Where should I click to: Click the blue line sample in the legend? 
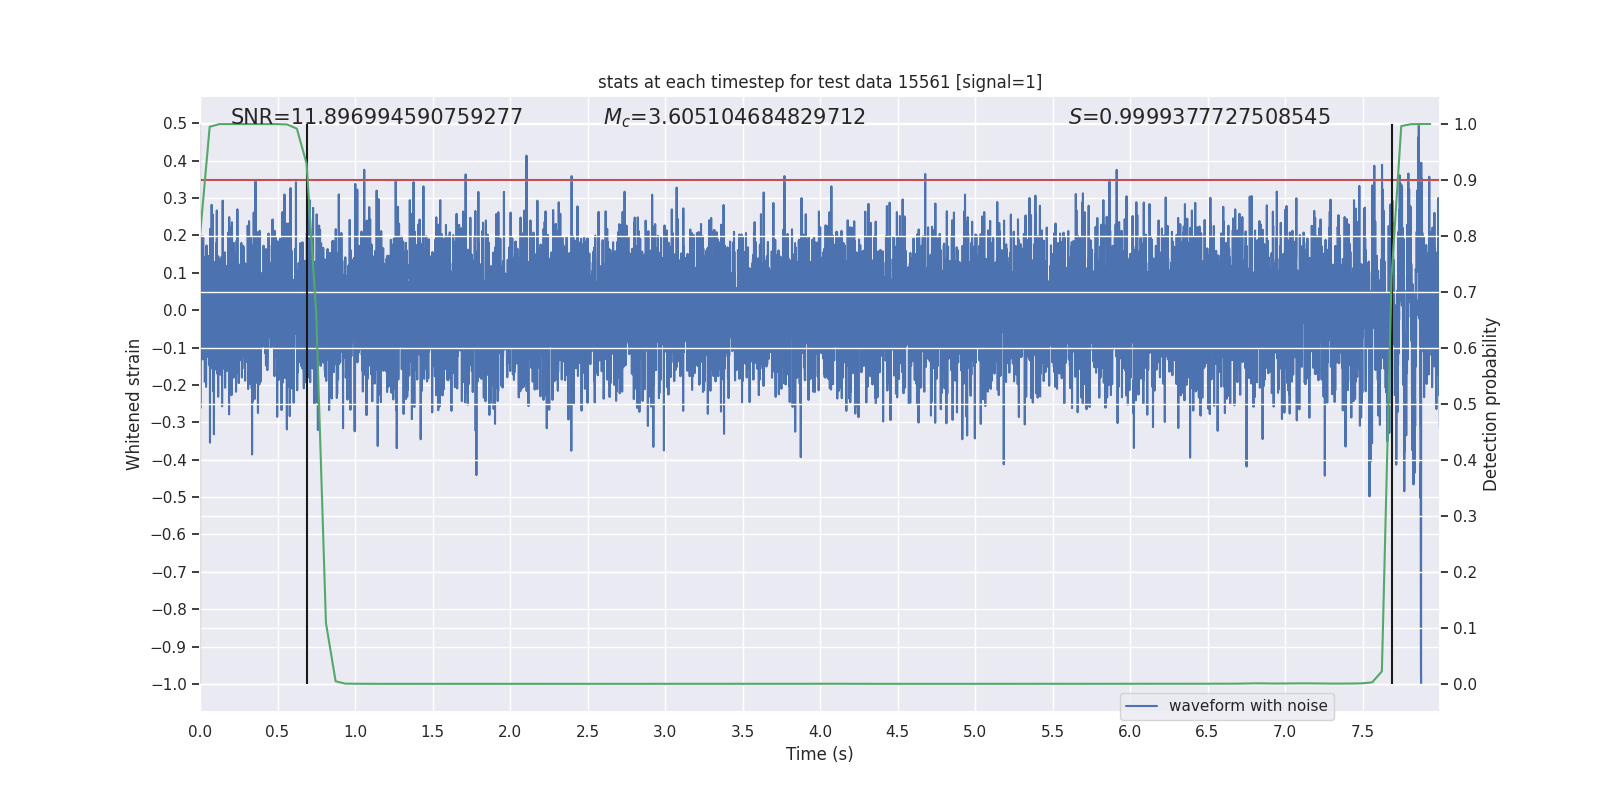pos(1142,706)
